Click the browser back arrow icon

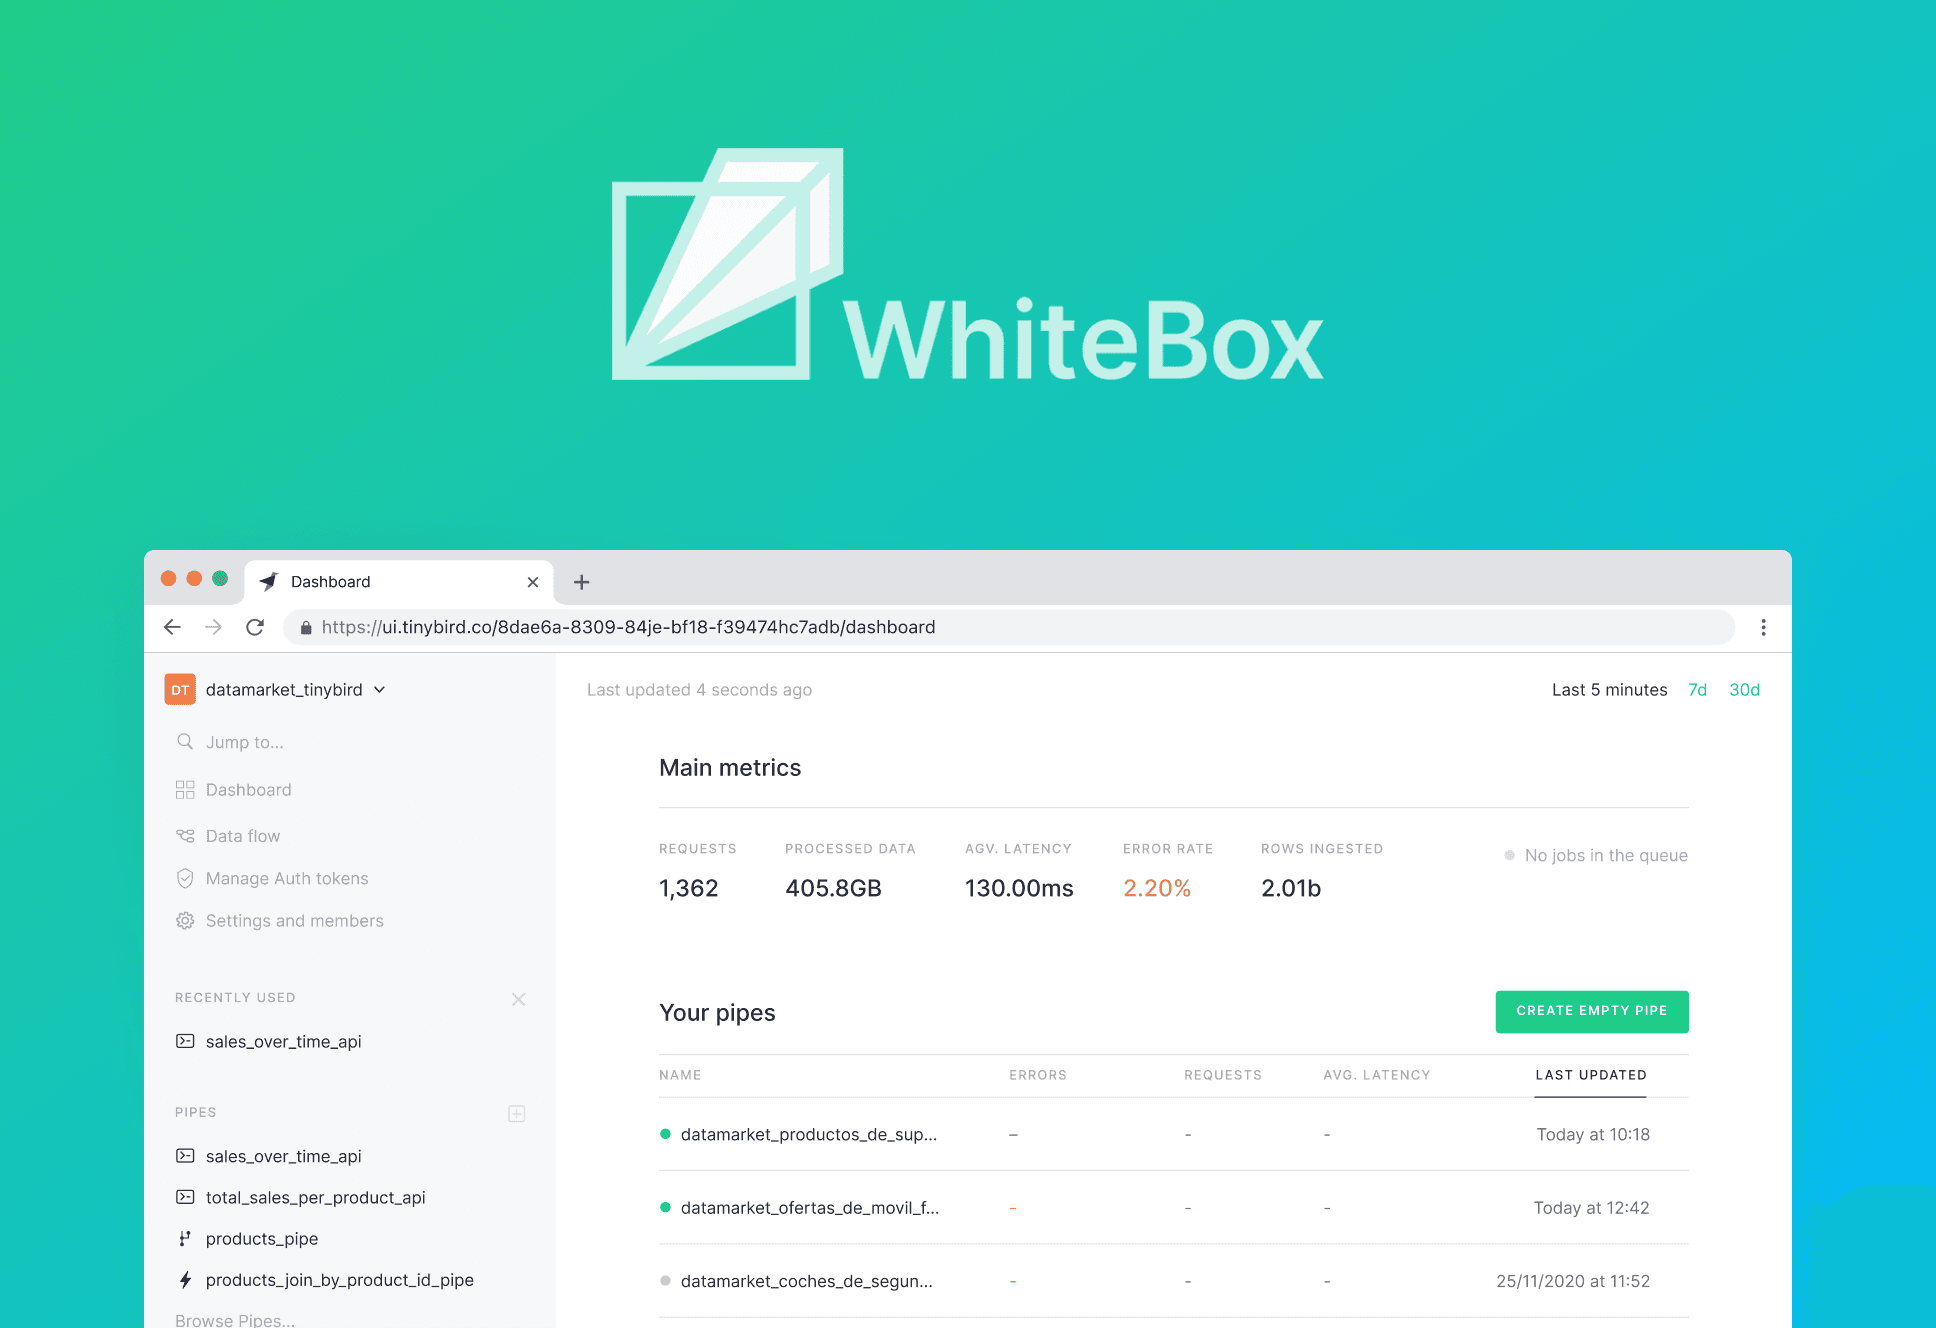click(x=172, y=627)
